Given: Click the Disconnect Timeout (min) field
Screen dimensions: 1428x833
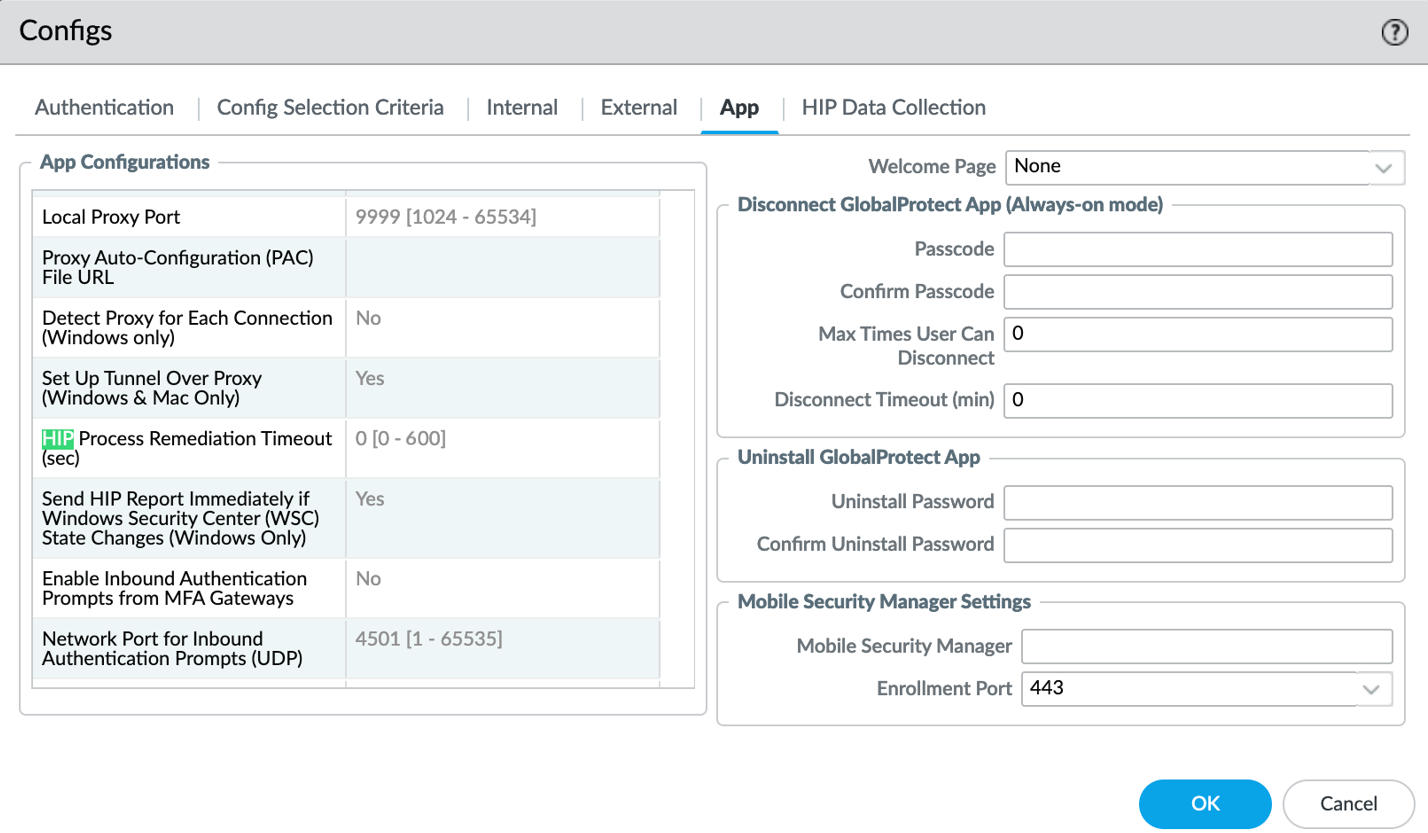Looking at the screenshot, I should (x=1197, y=401).
